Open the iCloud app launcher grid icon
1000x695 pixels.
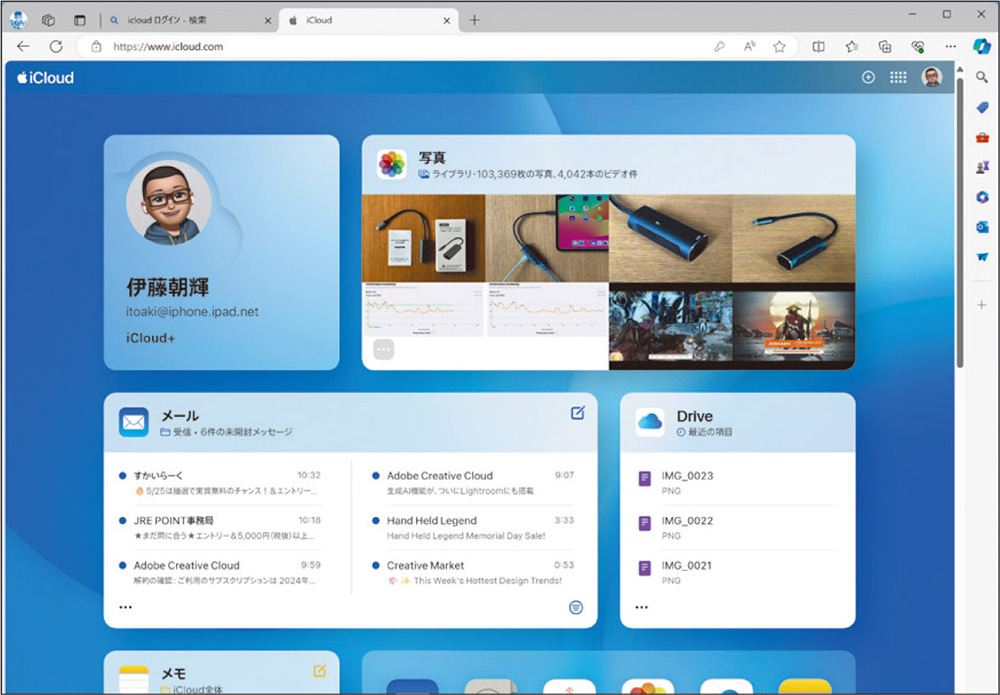(898, 77)
